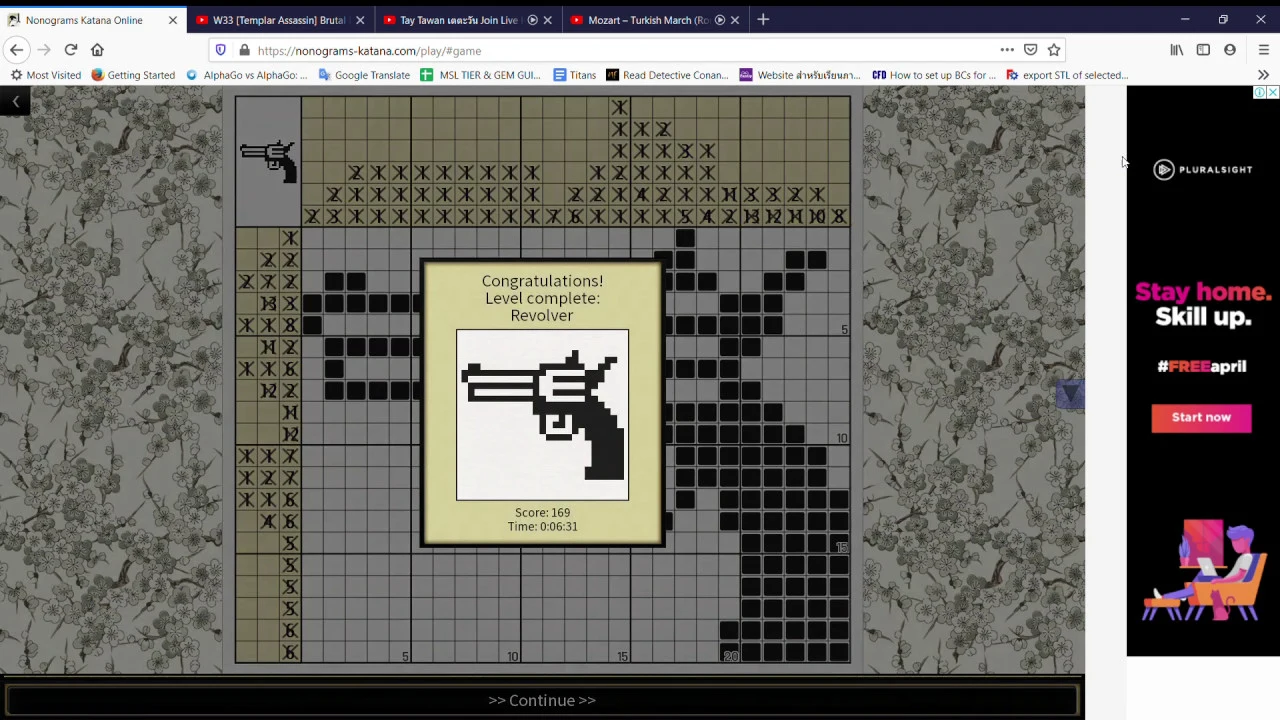Click Score: 169 text
This screenshot has width=1280, height=720.
pos(542,512)
